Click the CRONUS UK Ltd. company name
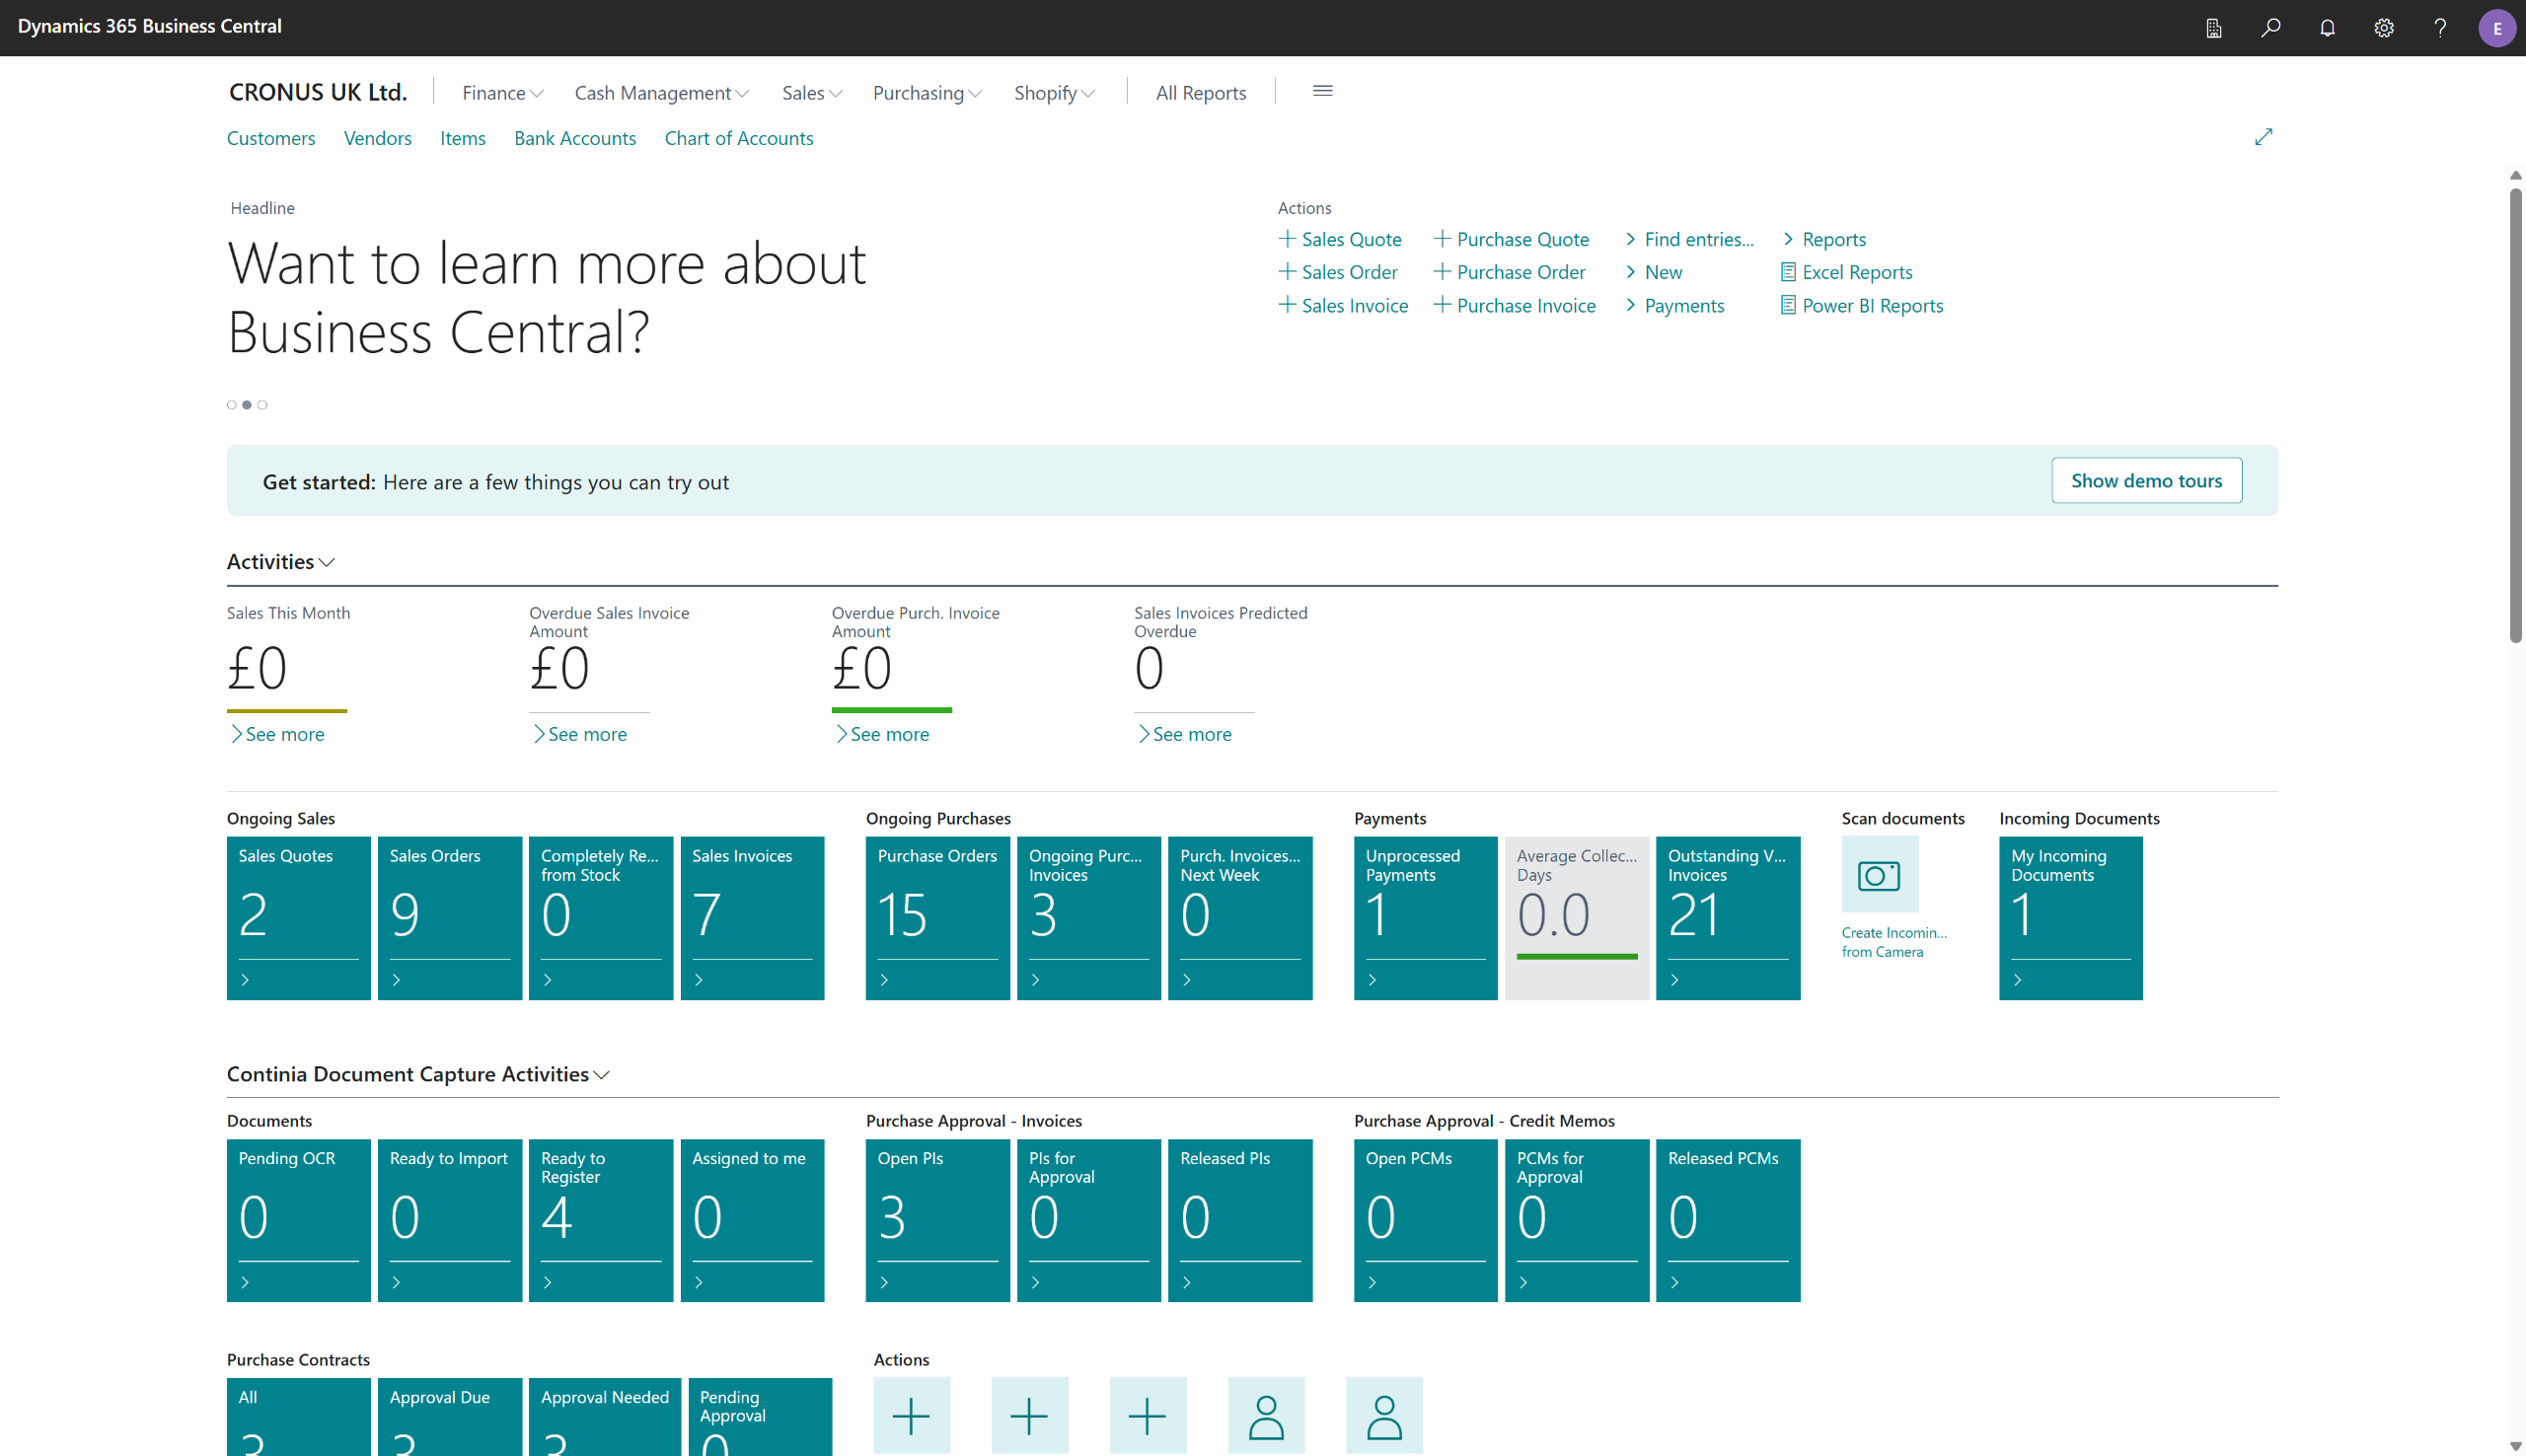This screenshot has width=2526, height=1456. (318, 92)
